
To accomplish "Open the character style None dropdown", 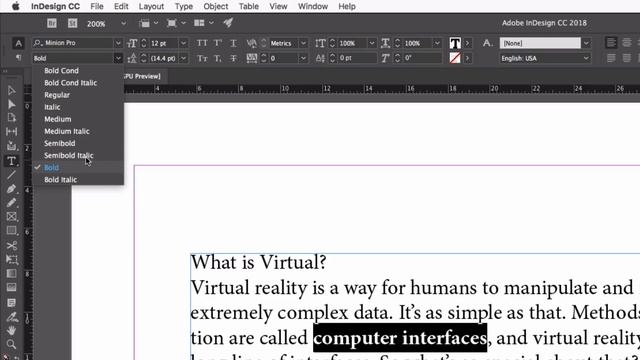I will [x=586, y=43].
